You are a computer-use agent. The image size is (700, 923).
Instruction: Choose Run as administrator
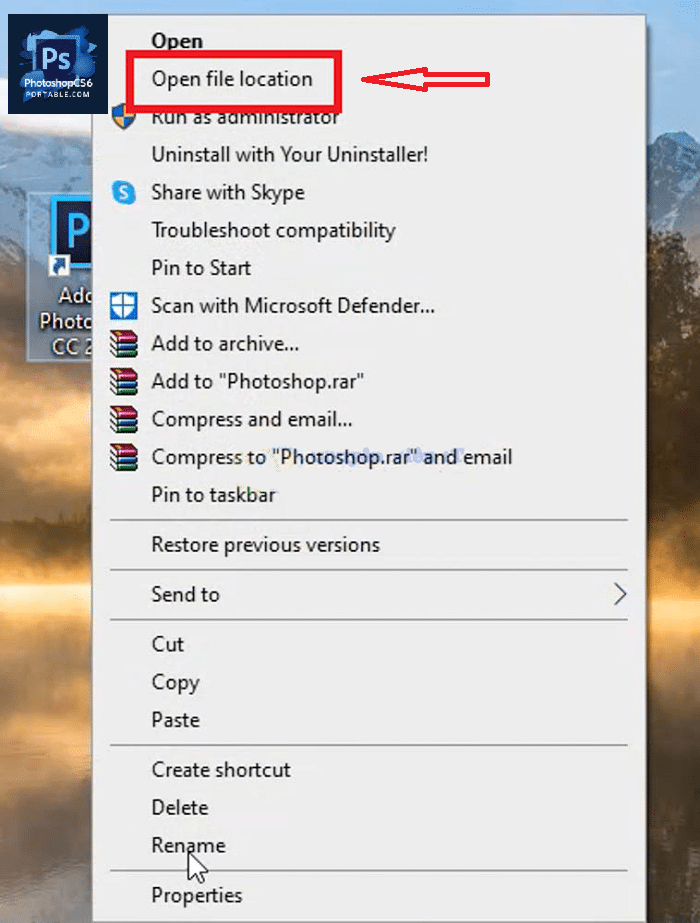tap(244, 117)
